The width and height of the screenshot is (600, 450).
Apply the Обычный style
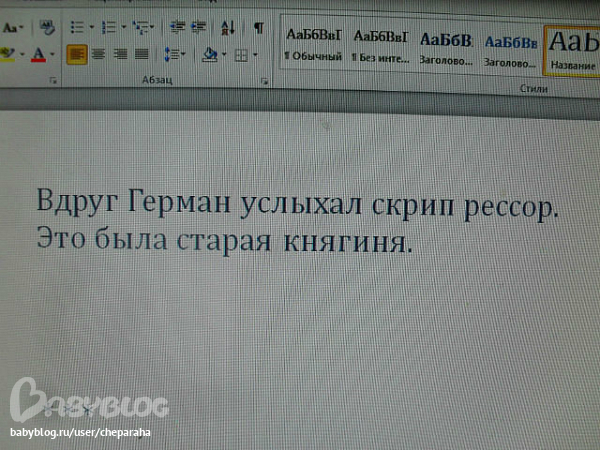(x=314, y=45)
